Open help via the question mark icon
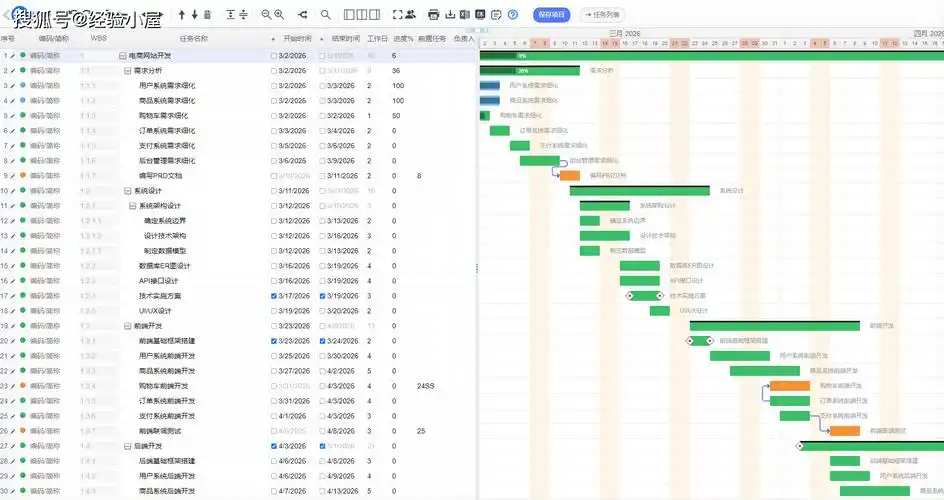 (513, 15)
